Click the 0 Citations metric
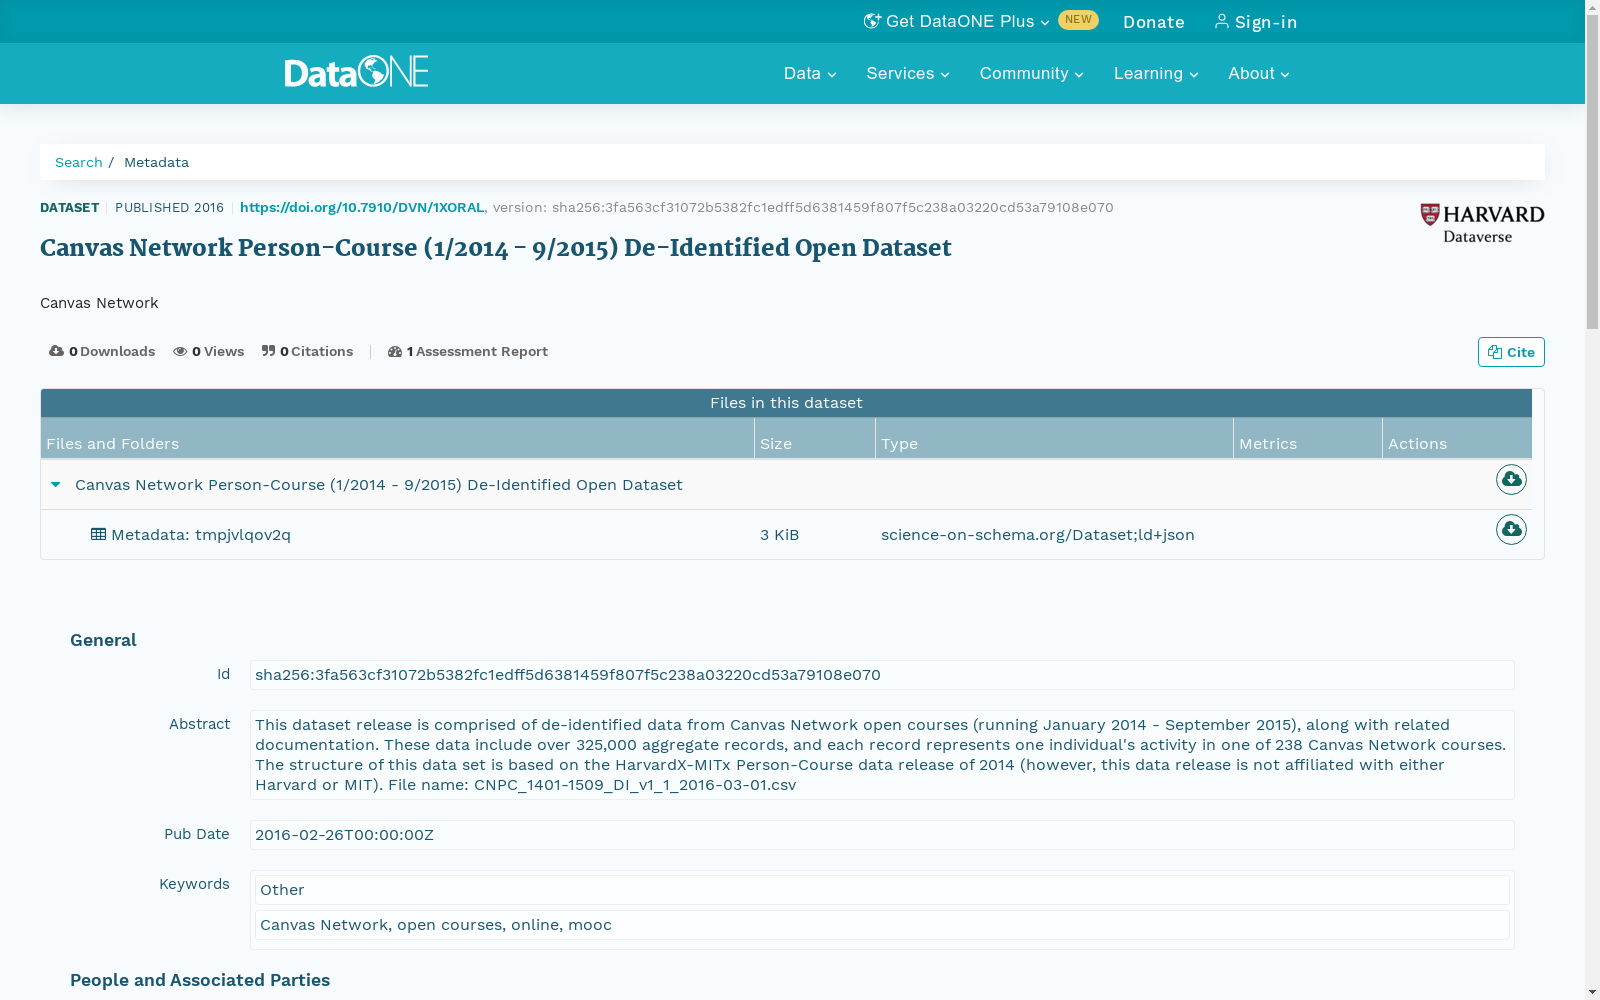The image size is (1600, 1000). tap(308, 351)
